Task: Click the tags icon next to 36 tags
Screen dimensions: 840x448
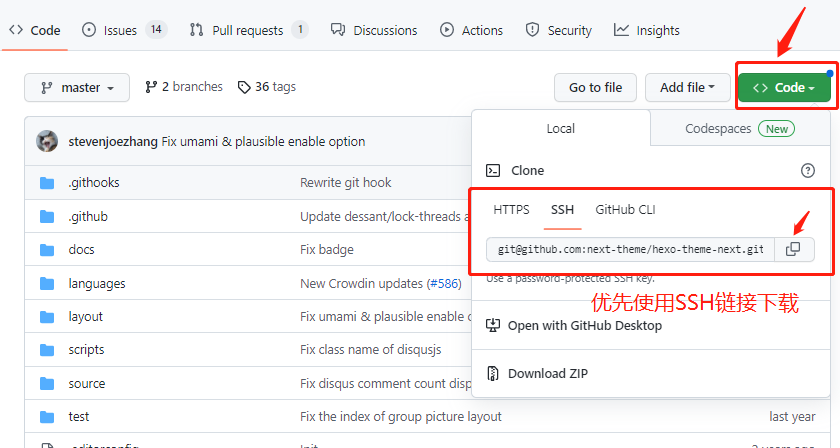Action: click(x=244, y=87)
